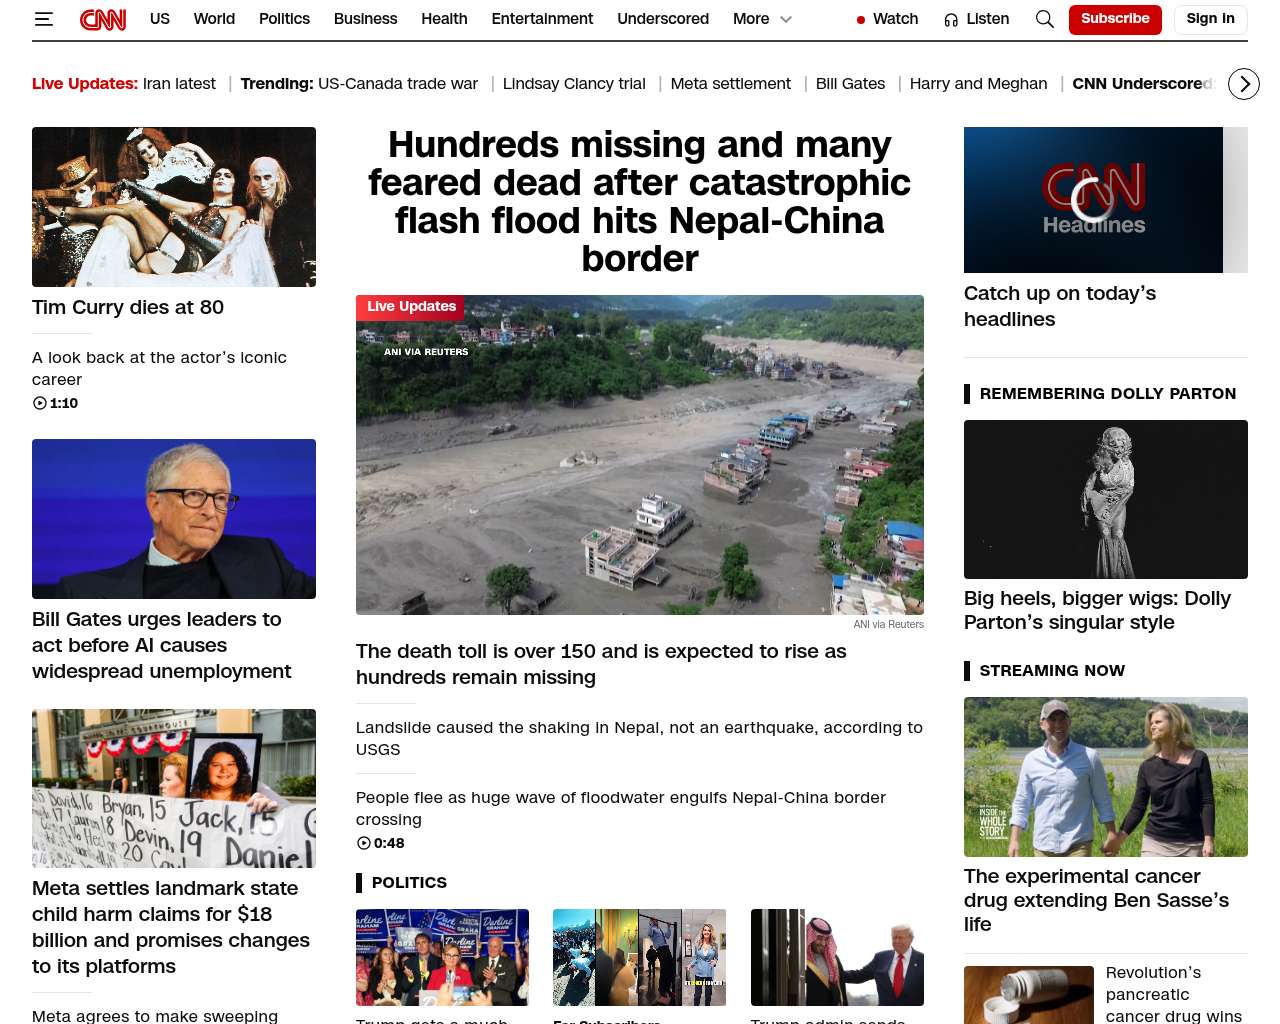Read Revolution's pancreatic cancer drug story
The width and height of the screenshot is (1280, 1024).
[x=1174, y=994]
